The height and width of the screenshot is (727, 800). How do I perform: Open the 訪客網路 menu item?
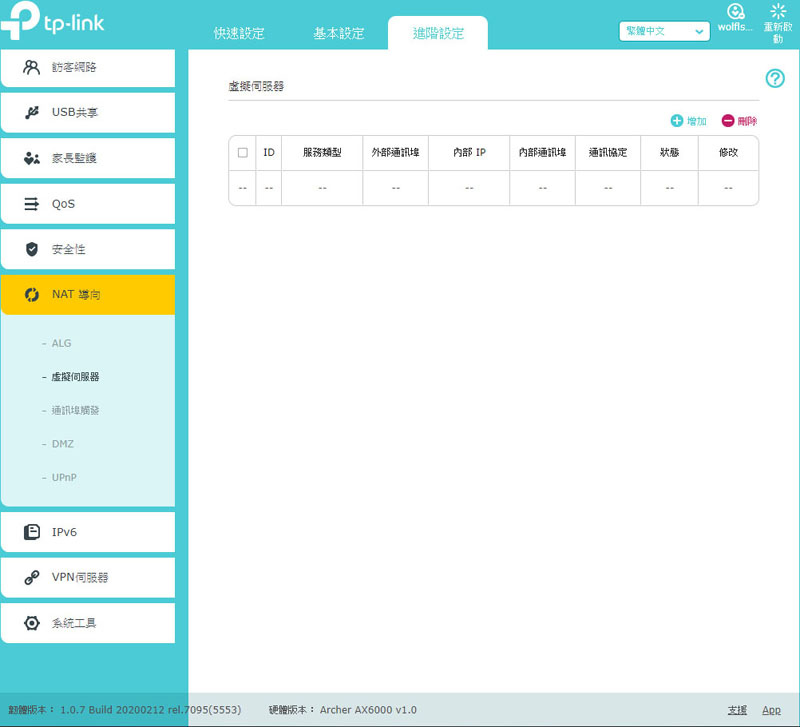click(x=88, y=68)
